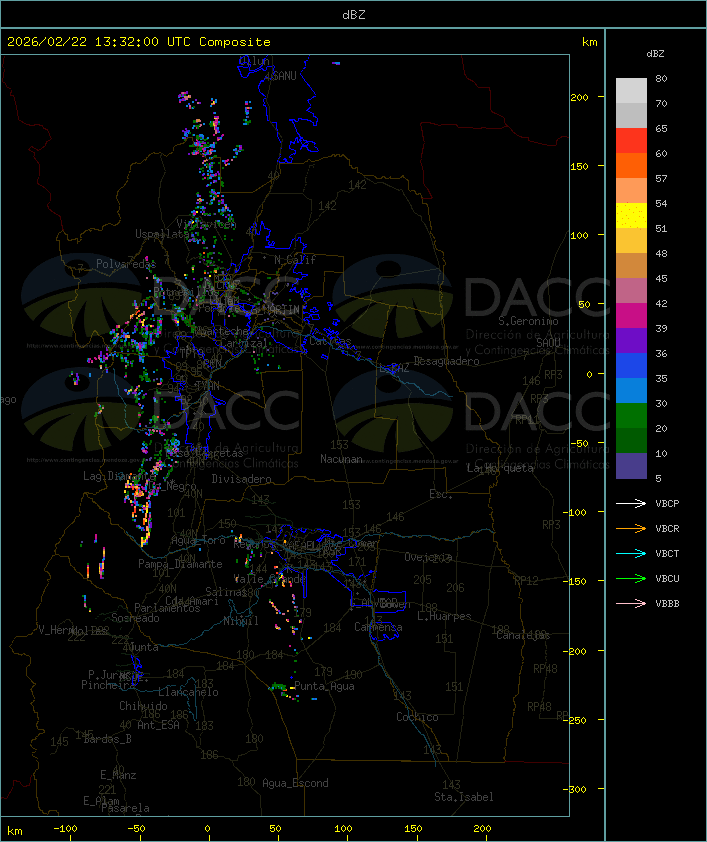Image resolution: width=707 pixels, height=842 pixels.
Task: Pick the gray 70-65 dBZ swatch
Action: [631, 115]
